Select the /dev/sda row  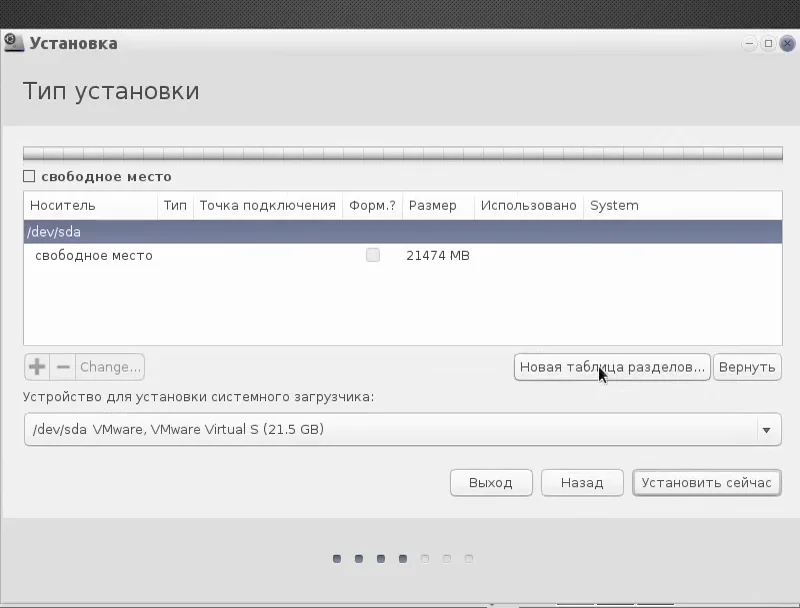click(403, 232)
